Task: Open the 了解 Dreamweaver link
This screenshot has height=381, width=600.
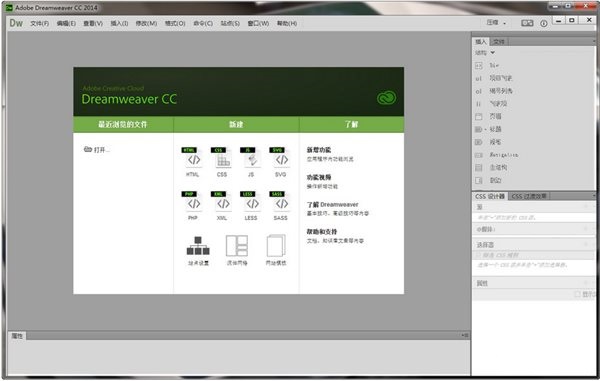Action: [x=333, y=205]
